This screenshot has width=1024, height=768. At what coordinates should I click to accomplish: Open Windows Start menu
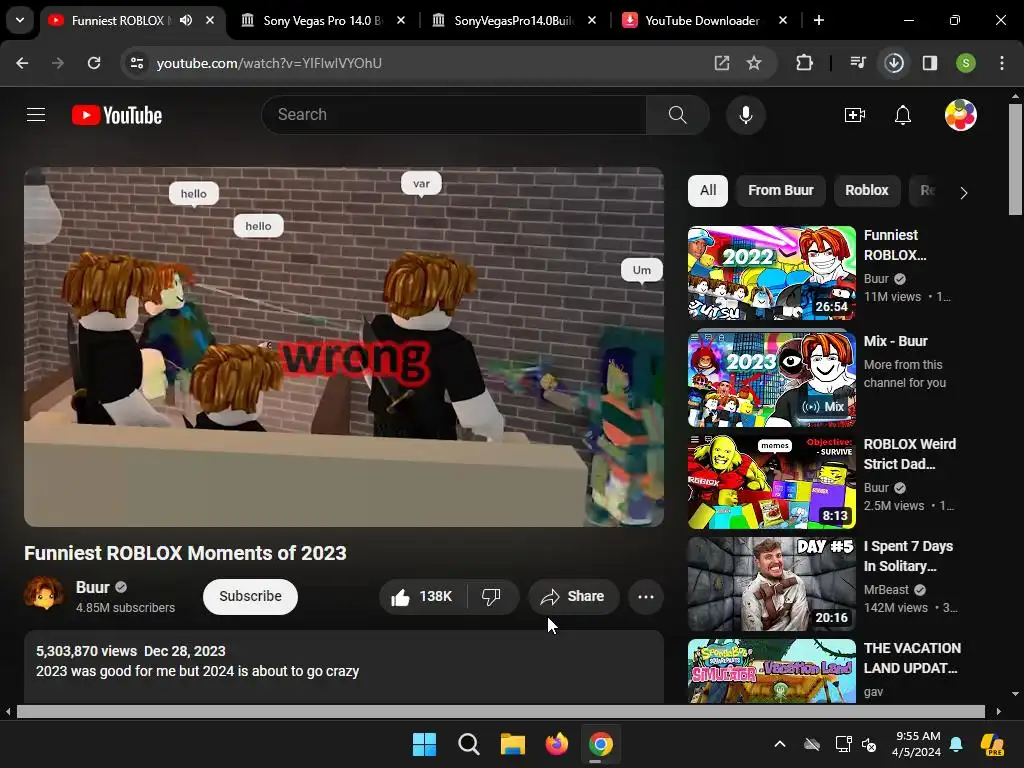424,744
